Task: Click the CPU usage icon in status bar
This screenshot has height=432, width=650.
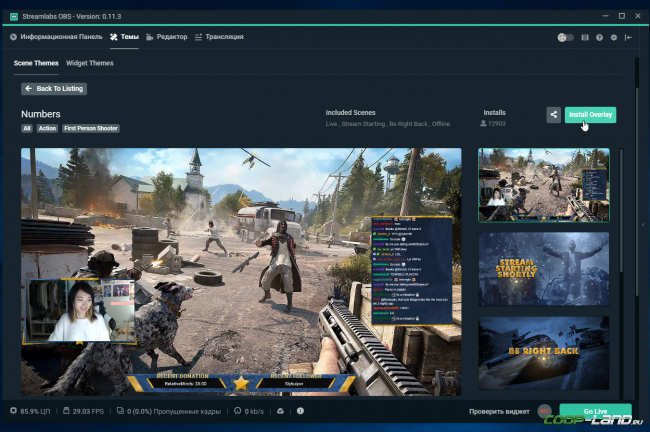Action: click(13, 411)
